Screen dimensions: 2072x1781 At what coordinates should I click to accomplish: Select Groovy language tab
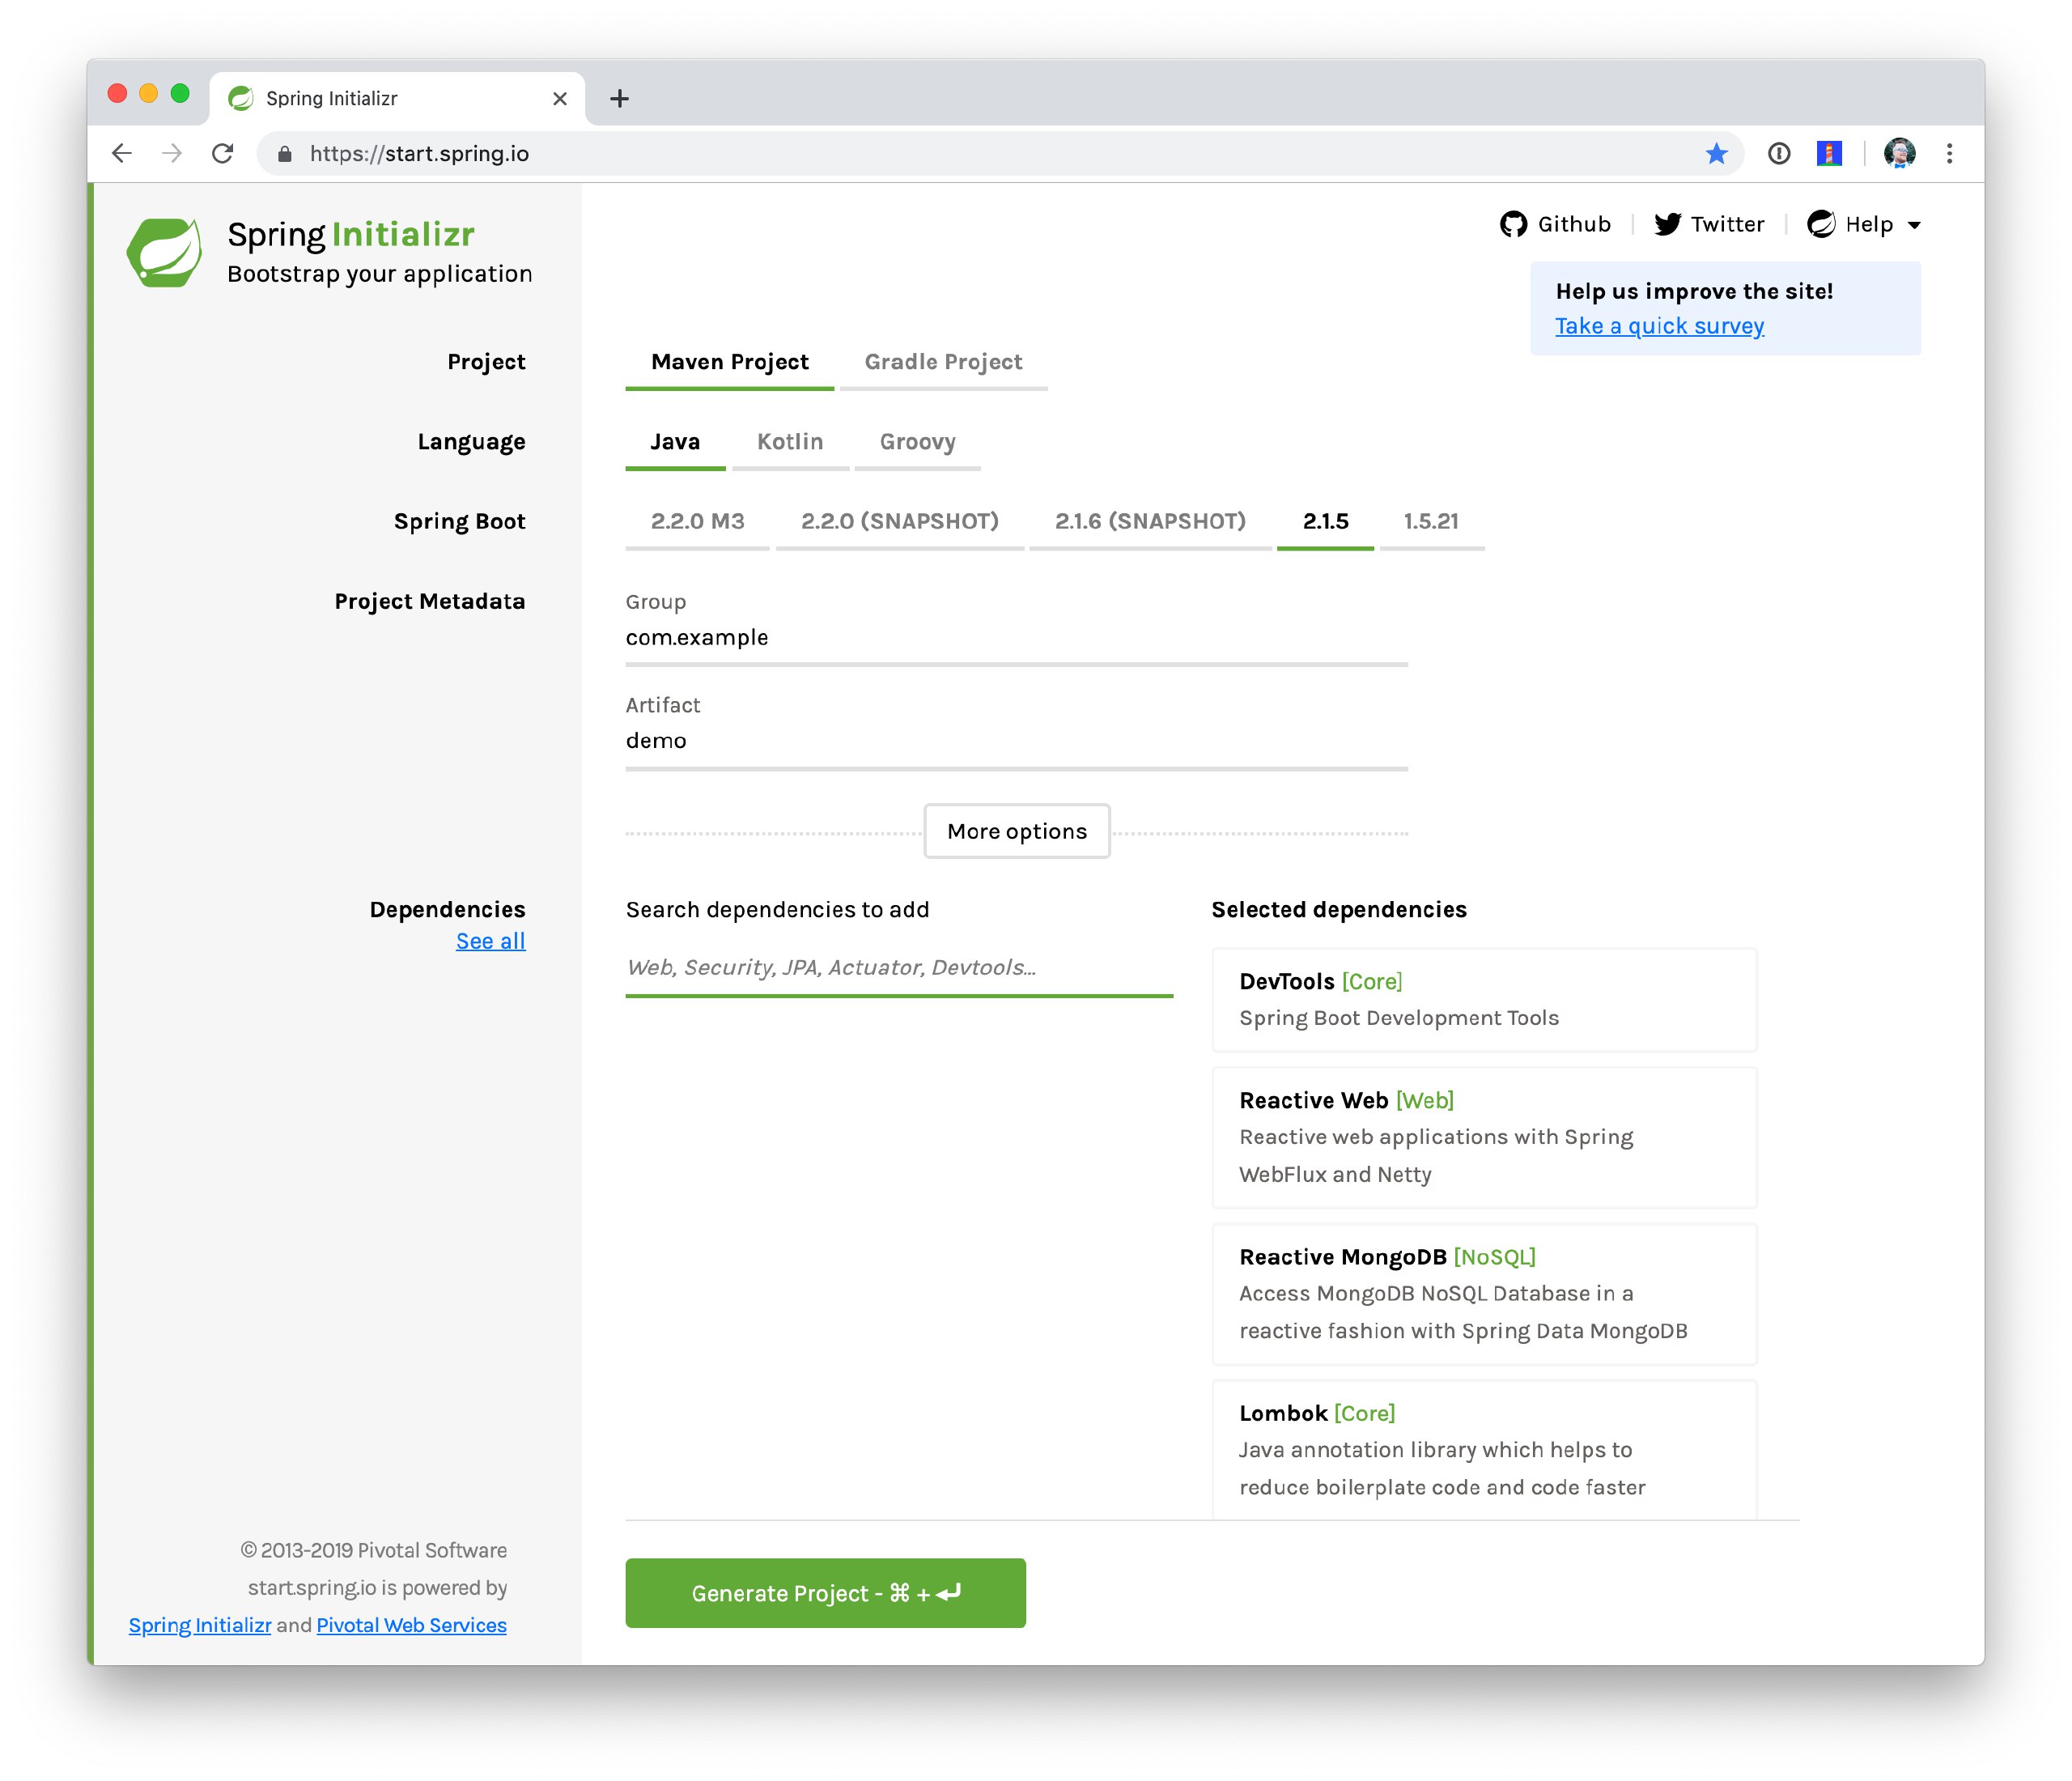[917, 442]
